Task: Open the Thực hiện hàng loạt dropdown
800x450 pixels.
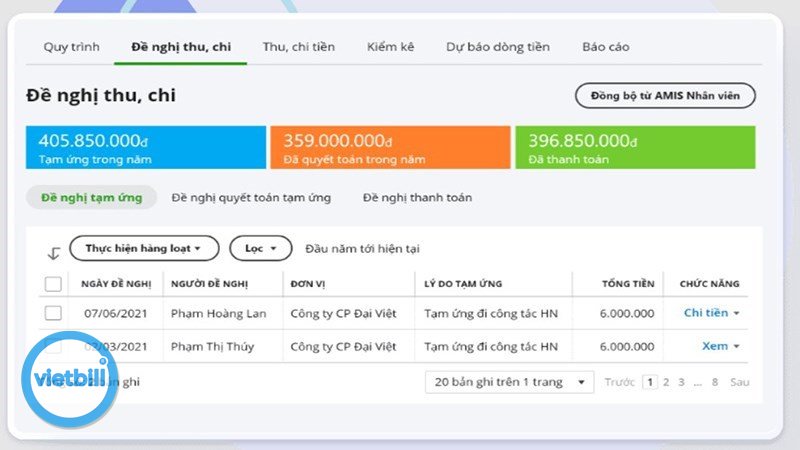Action: click(143, 248)
